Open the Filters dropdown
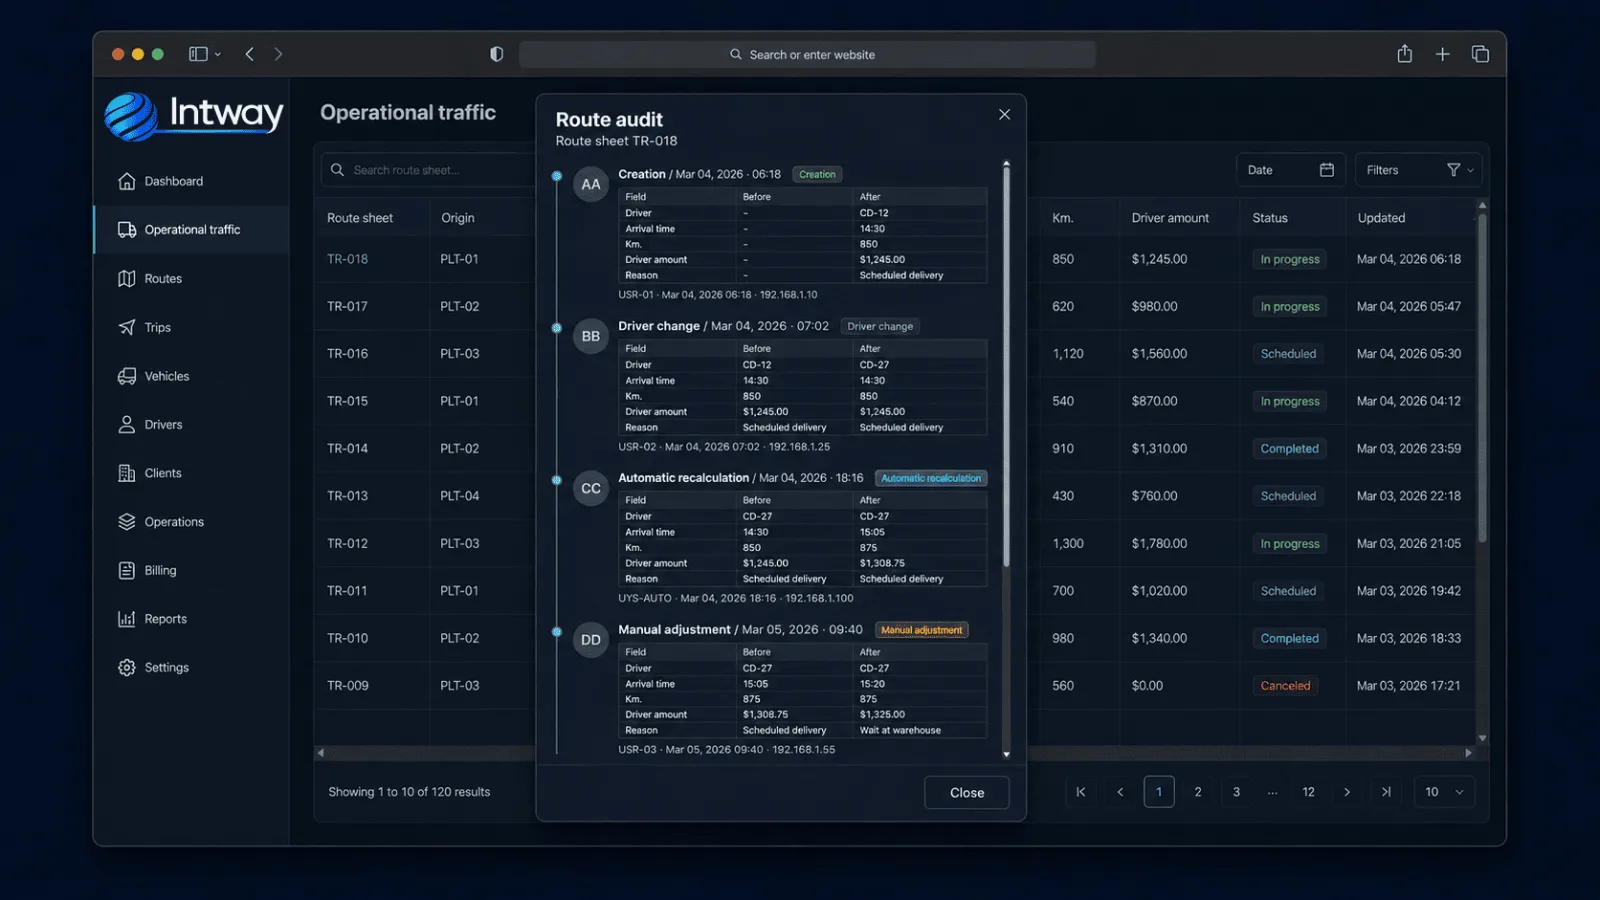Screen dimensions: 1600x900 [x=1418, y=170]
